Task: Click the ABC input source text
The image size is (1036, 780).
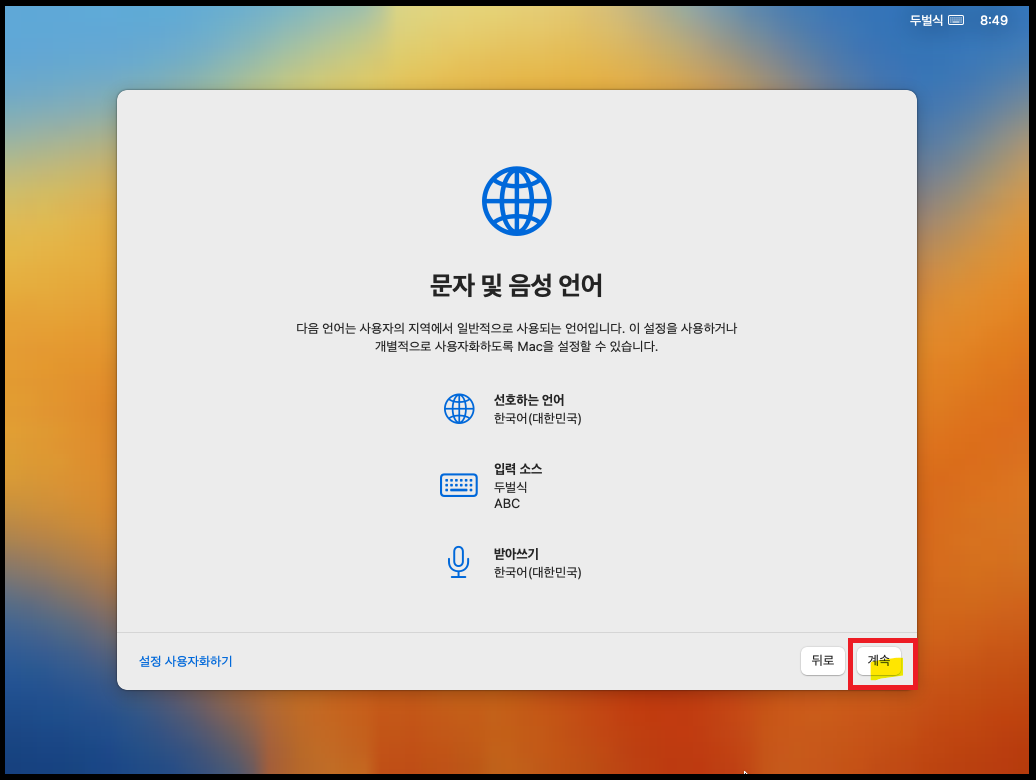Action: (x=507, y=504)
